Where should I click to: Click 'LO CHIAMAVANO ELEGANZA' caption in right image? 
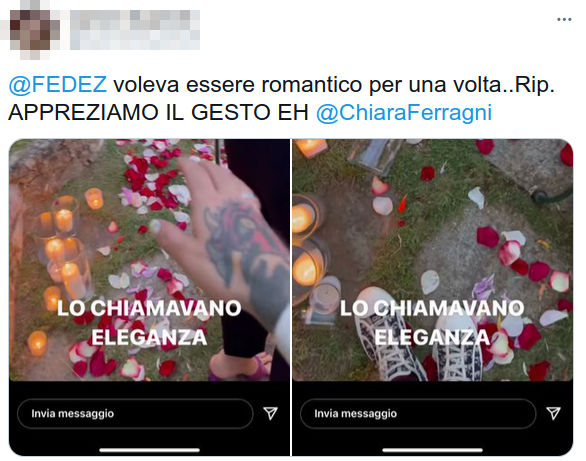tap(432, 323)
